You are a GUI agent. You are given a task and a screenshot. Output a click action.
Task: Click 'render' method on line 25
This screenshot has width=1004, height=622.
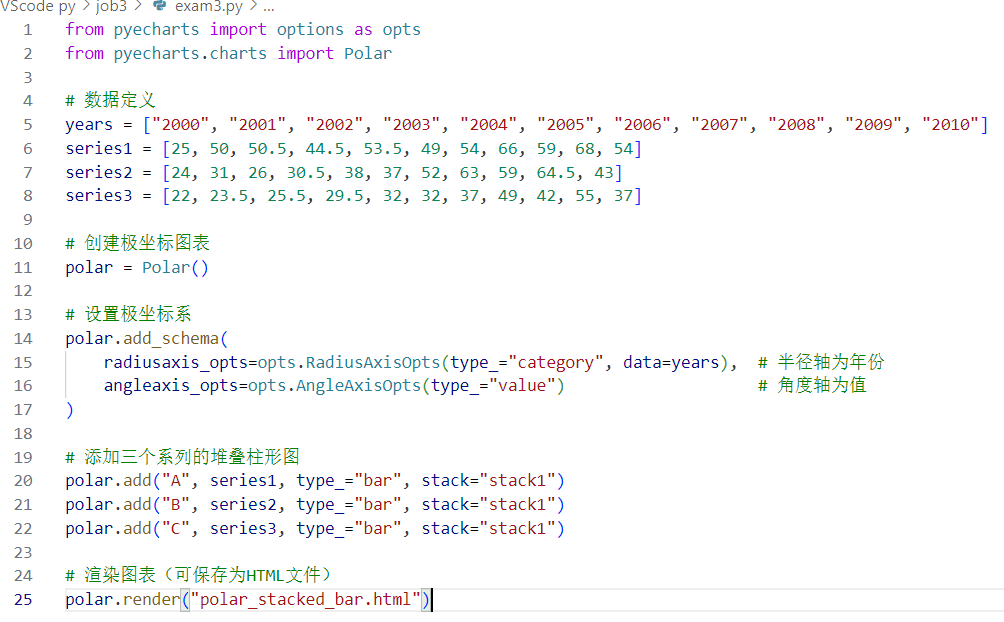(152, 600)
